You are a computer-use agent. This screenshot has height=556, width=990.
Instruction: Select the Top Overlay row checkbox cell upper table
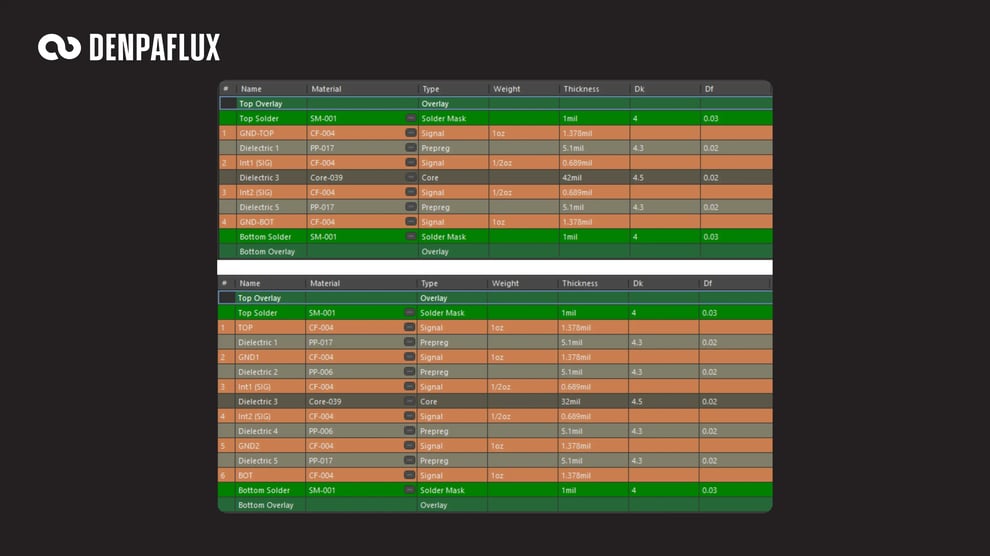coord(227,104)
